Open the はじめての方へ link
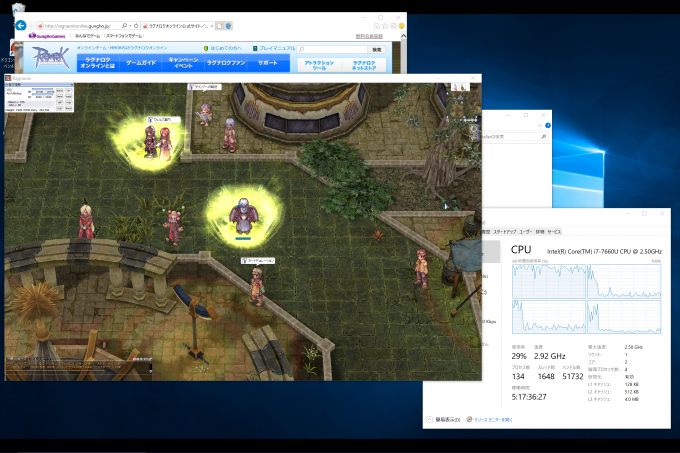Viewport: 680px width, 453px height. pos(223,48)
